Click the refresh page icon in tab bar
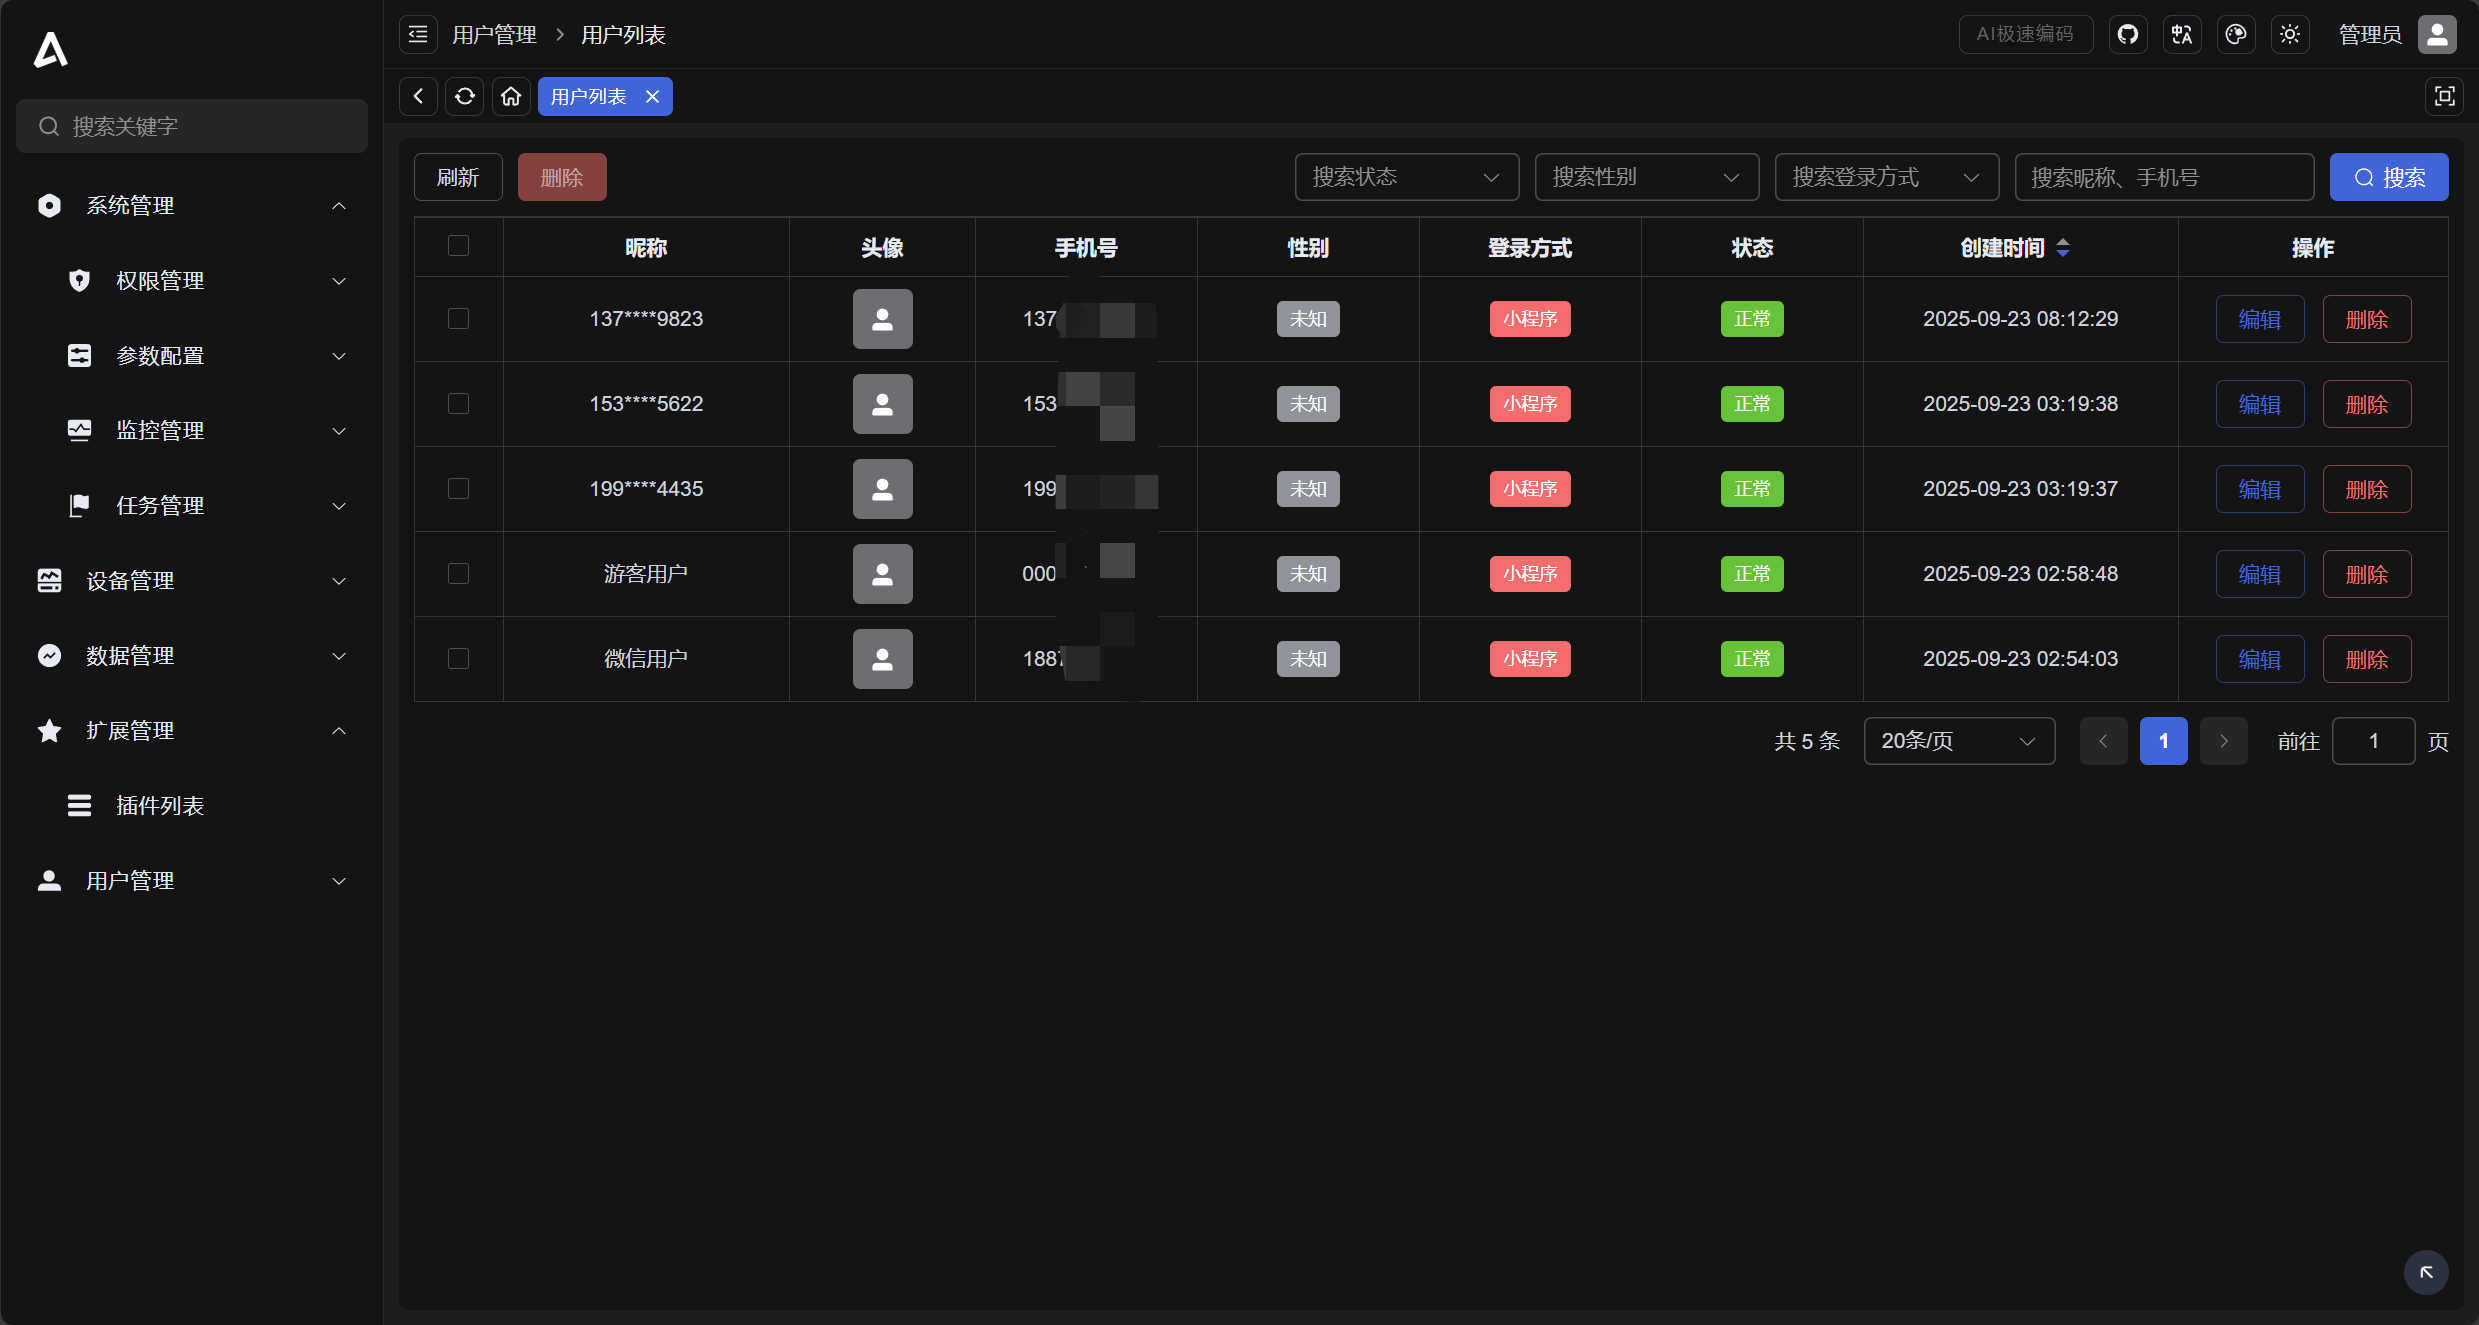Image resolution: width=2479 pixels, height=1325 pixels. coord(464,96)
